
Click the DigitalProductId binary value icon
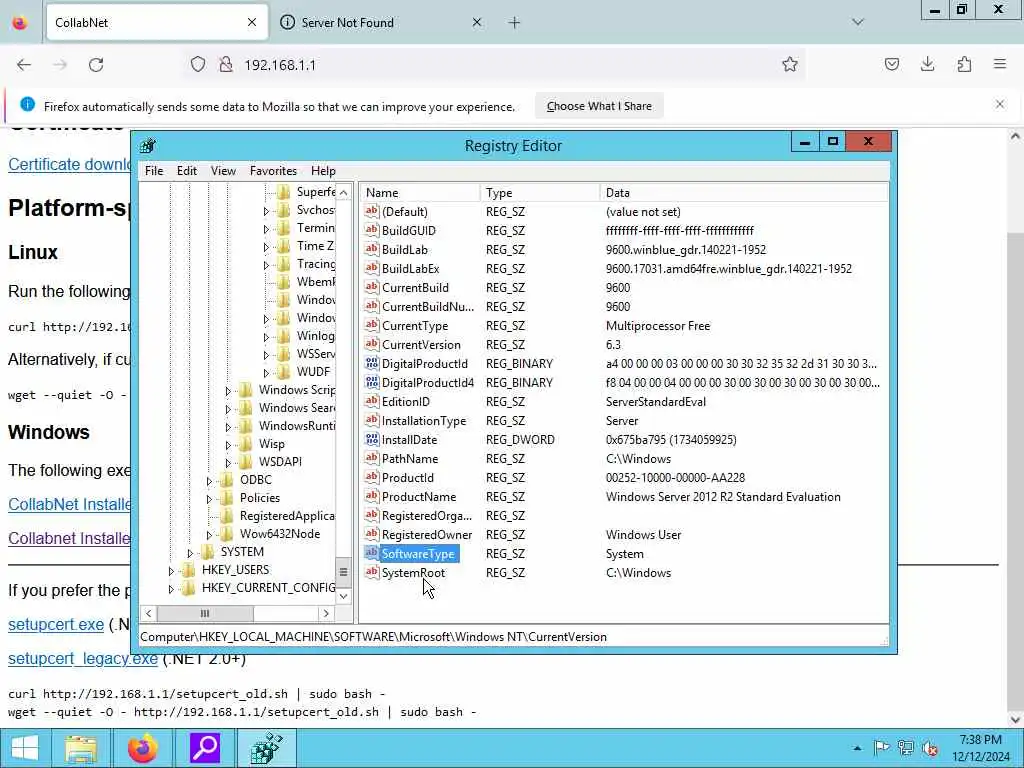point(372,363)
